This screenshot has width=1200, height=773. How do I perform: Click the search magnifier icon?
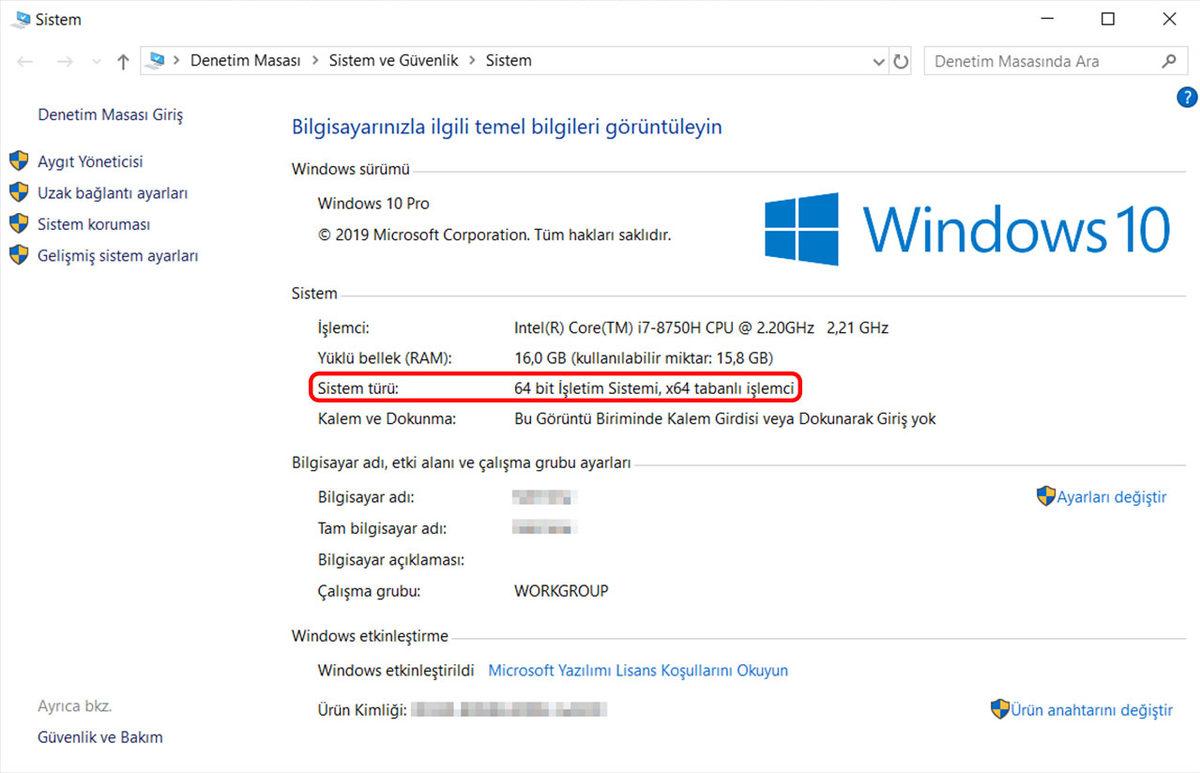1168,61
